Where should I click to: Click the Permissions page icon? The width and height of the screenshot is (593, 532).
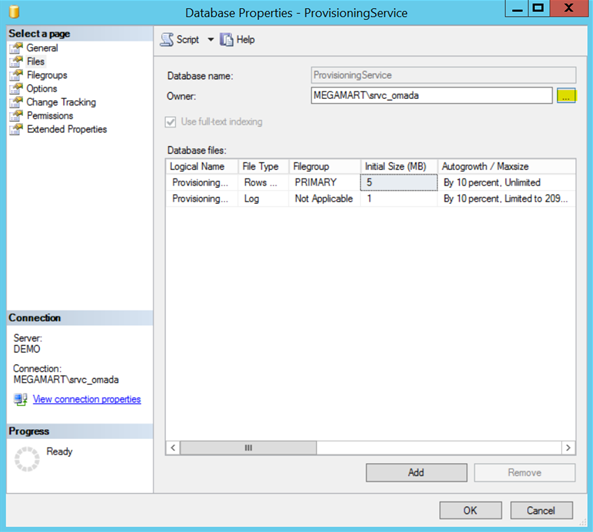point(16,116)
